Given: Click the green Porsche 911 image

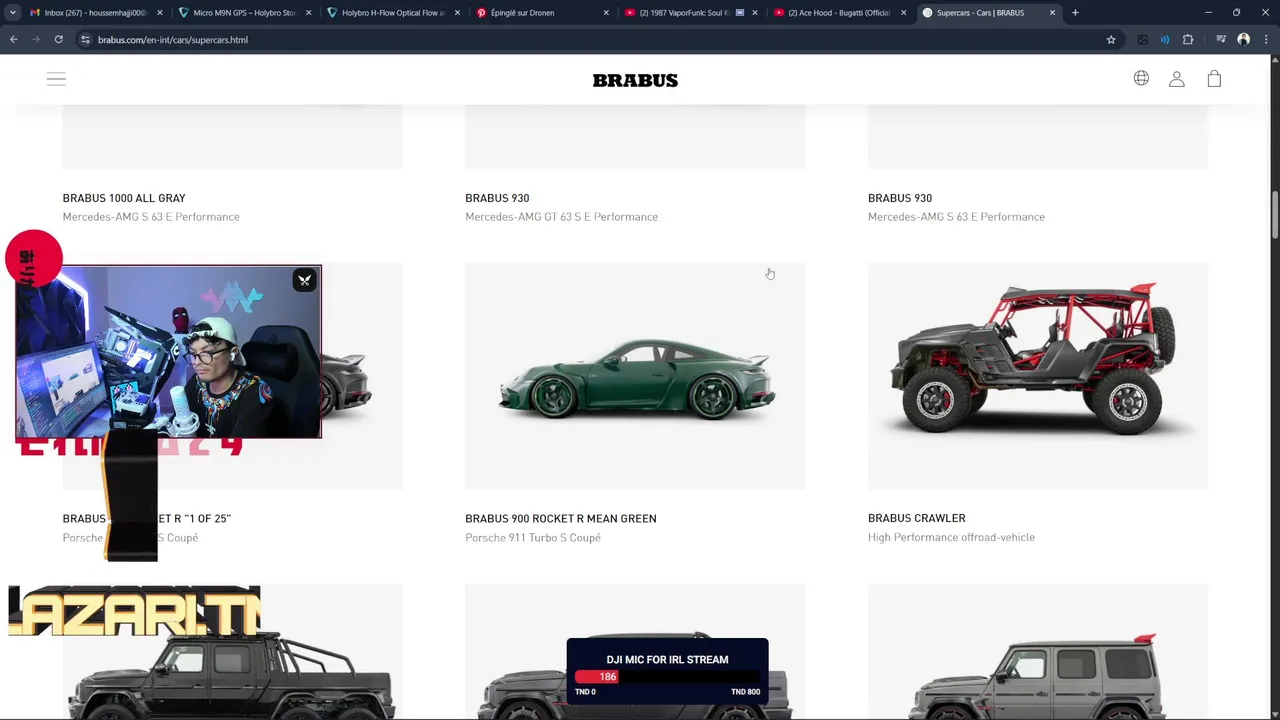Looking at the screenshot, I should [635, 377].
